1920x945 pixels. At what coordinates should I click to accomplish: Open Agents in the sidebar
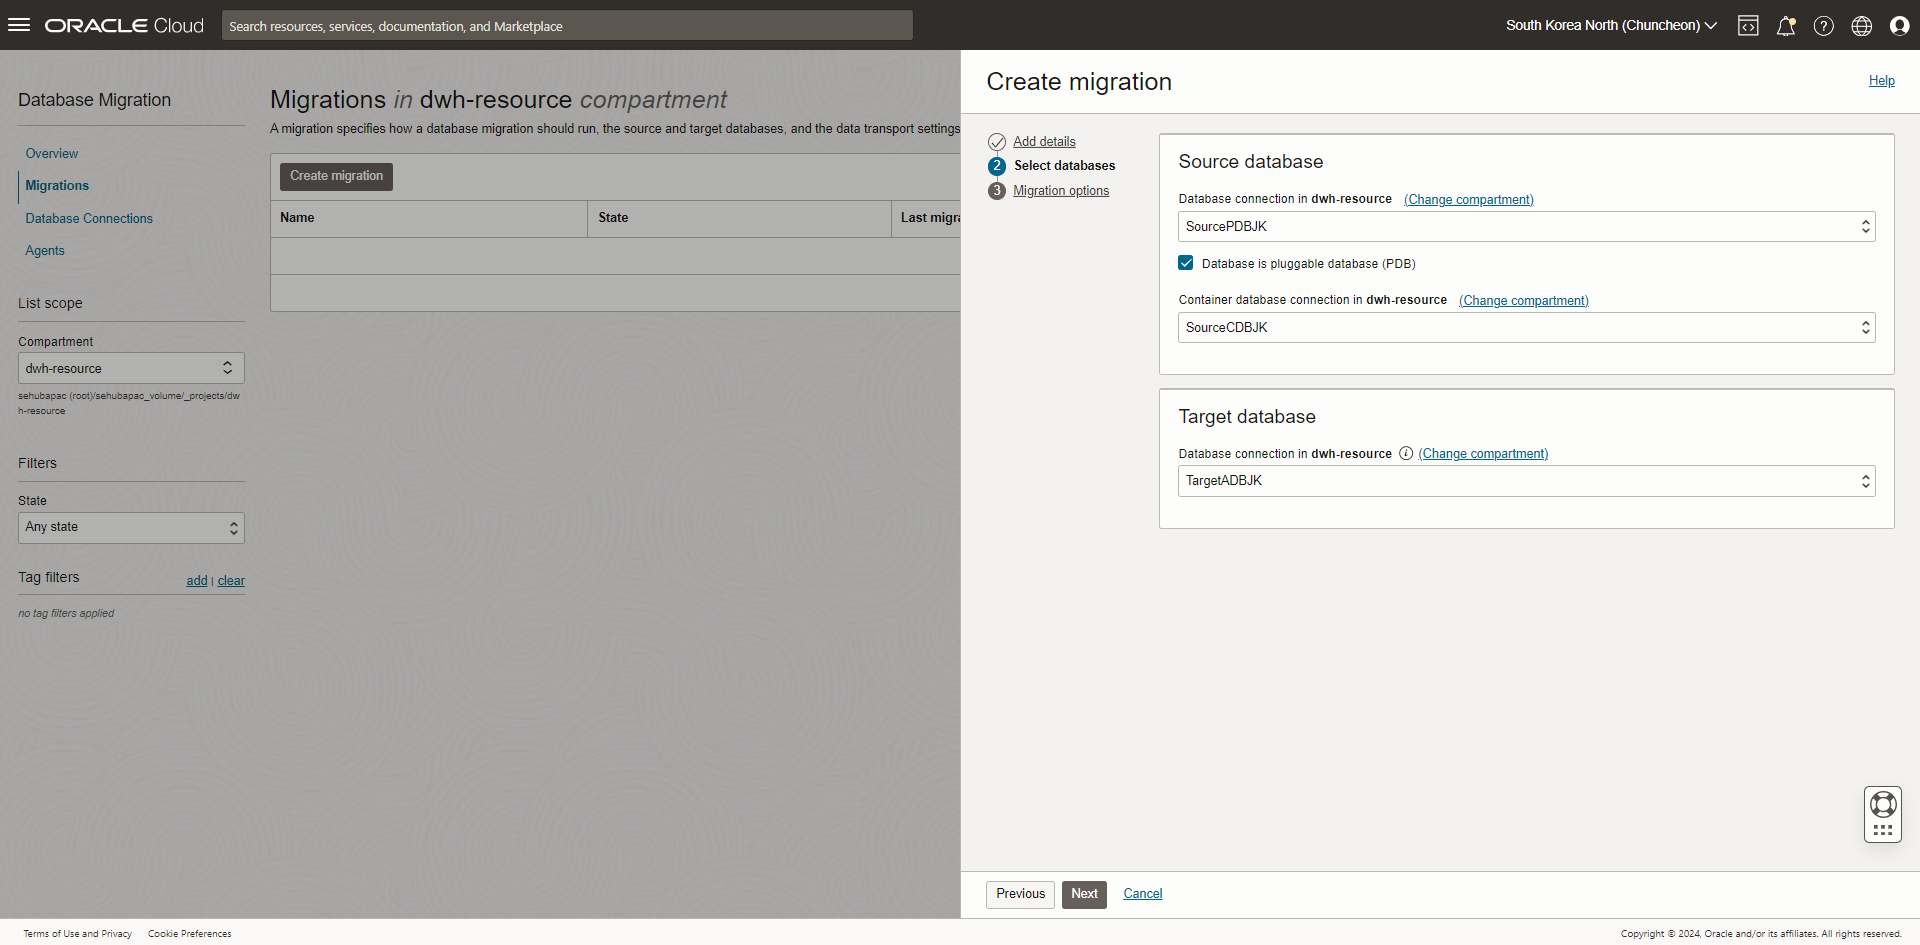[x=45, y=251]
